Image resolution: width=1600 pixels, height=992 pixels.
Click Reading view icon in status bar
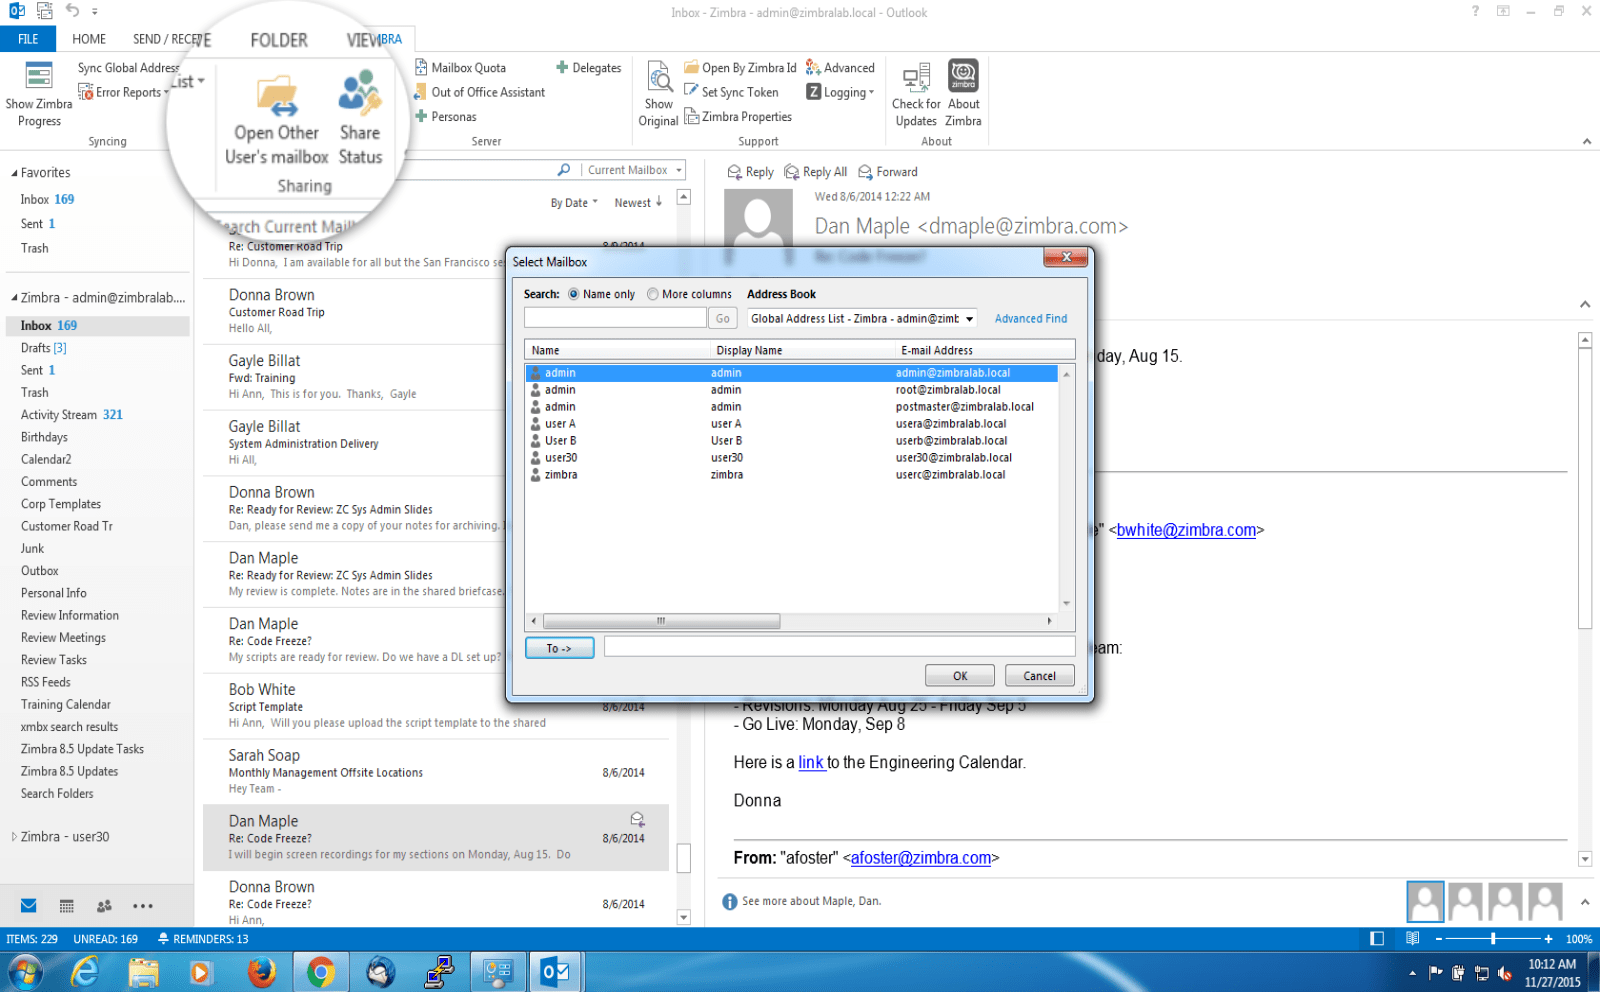coord(1412,939)
